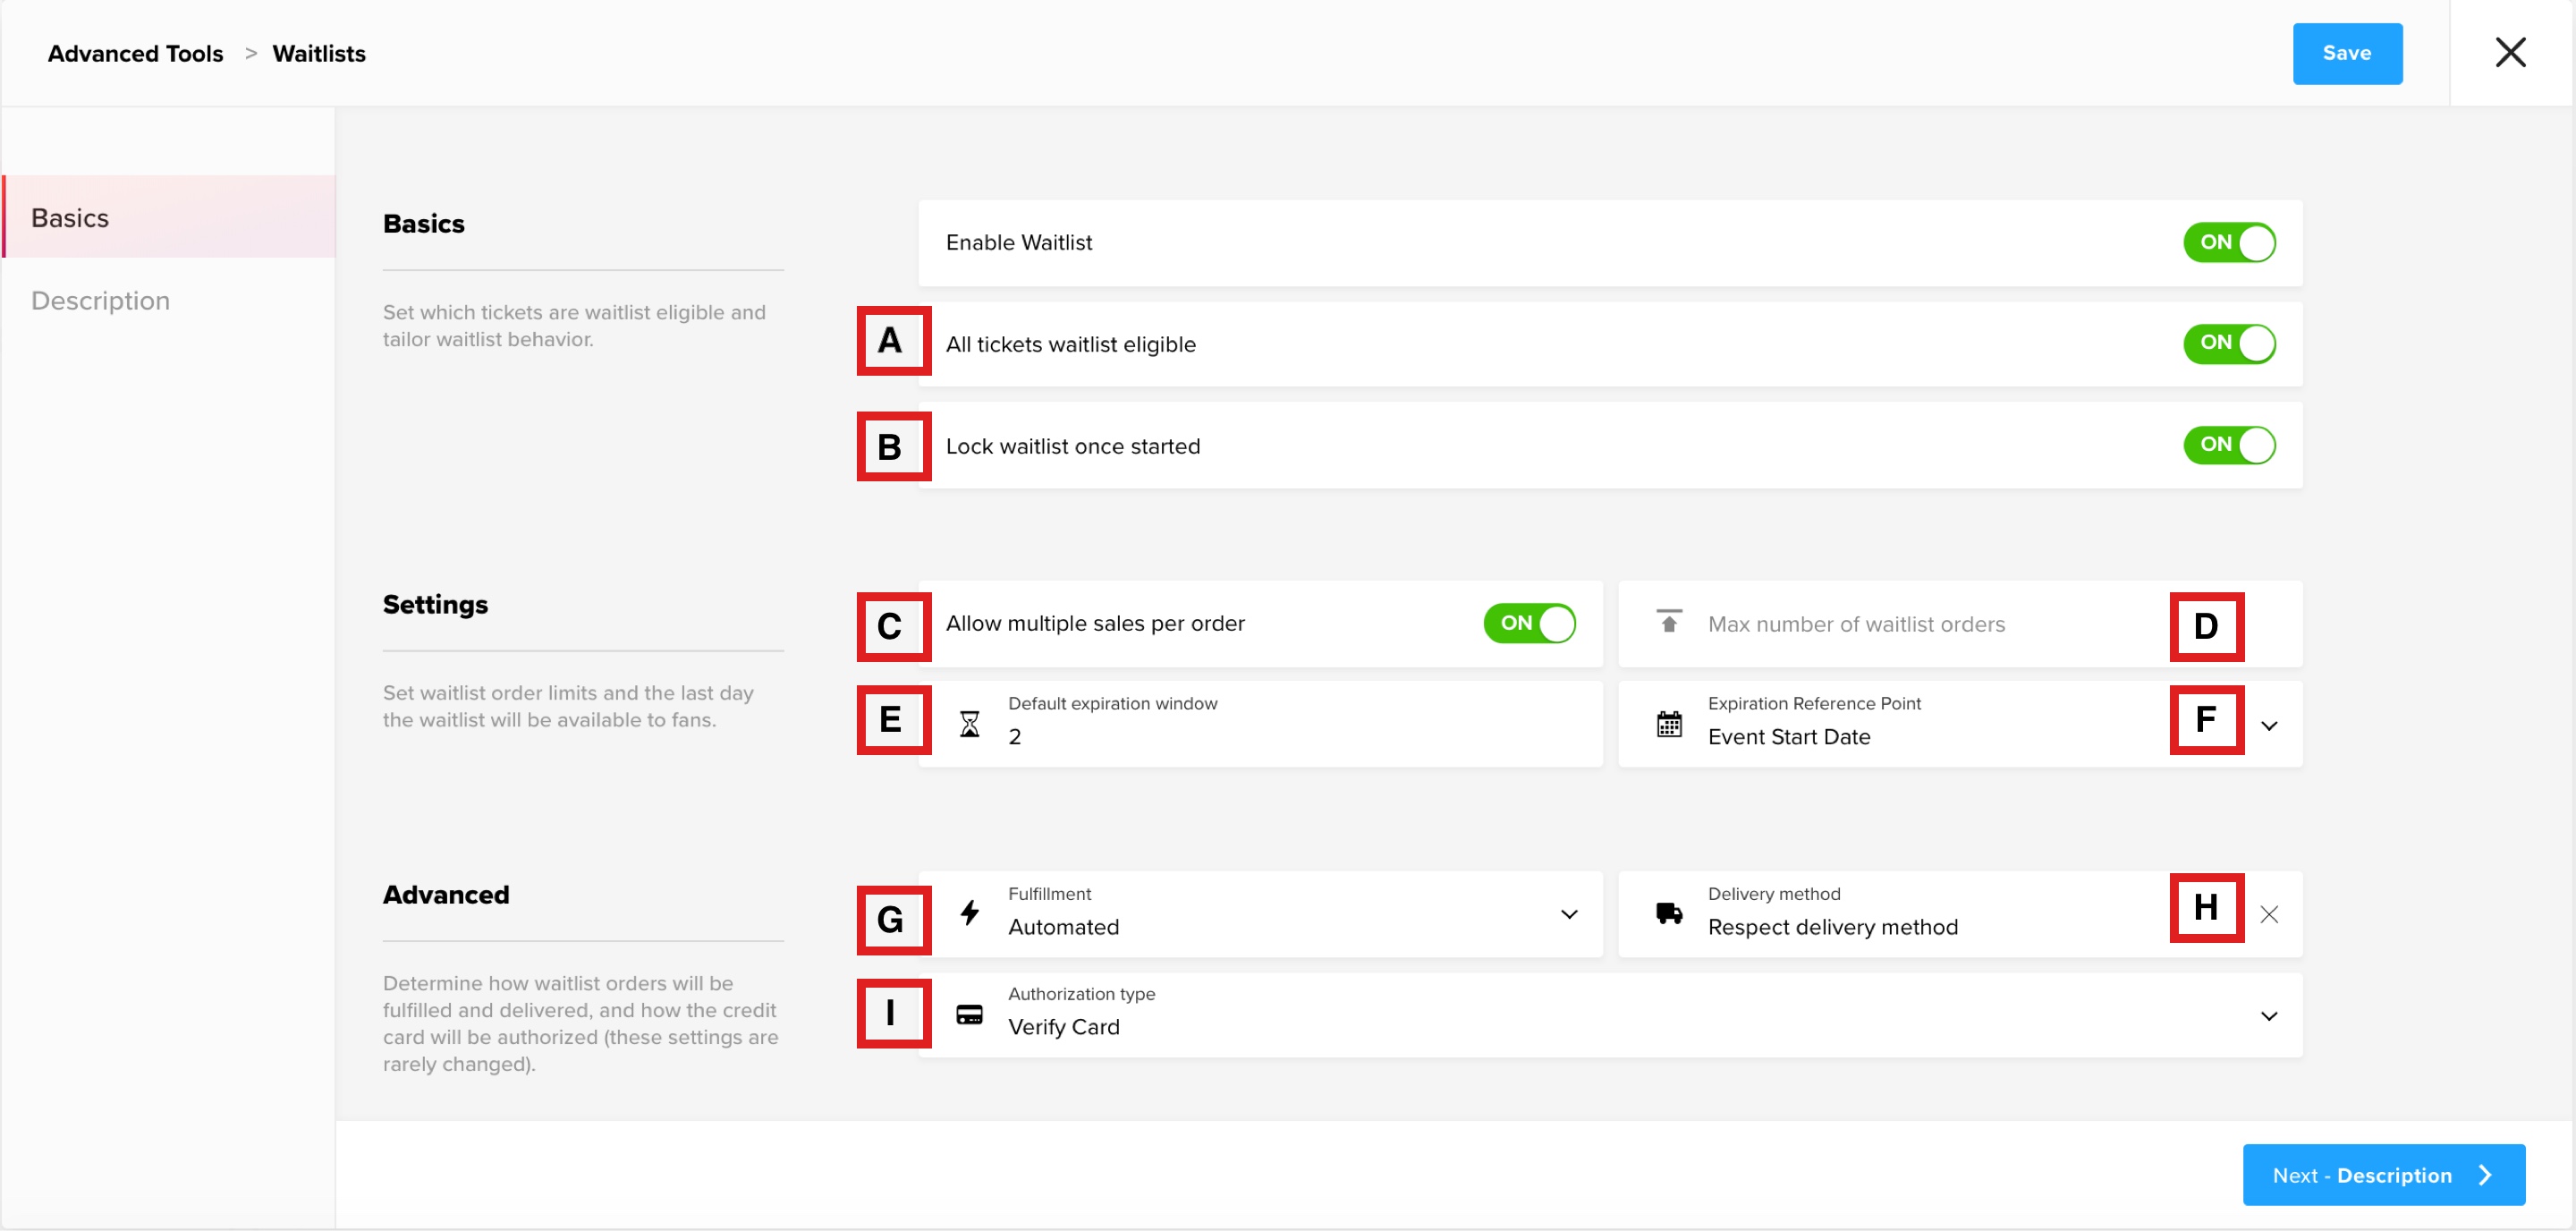Click the lightning bolt Fulfillment icon
Screen dimensions: 2576x1231
(x=969, y=912)
